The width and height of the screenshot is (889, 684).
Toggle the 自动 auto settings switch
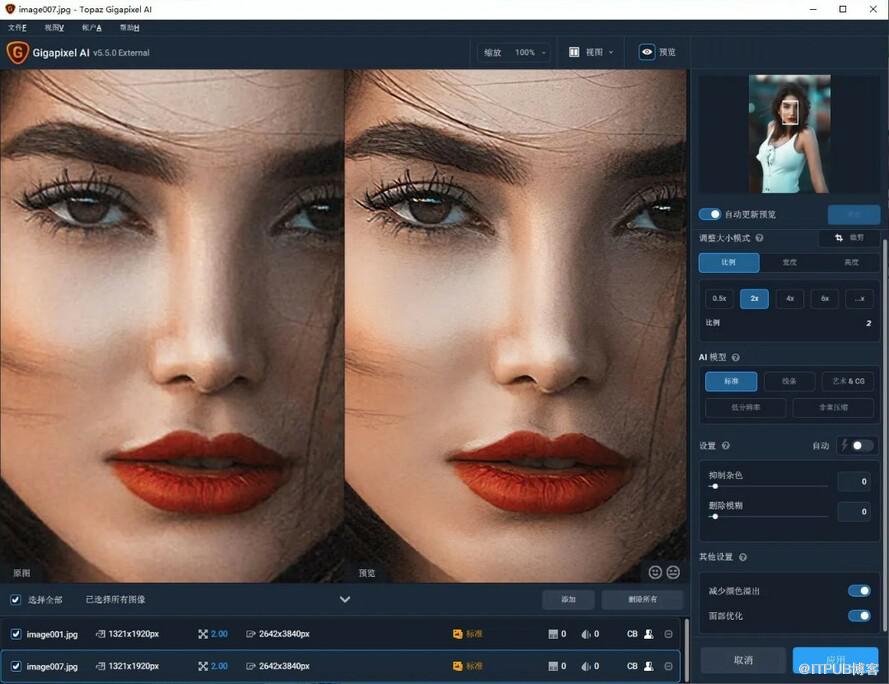(862, 446)
